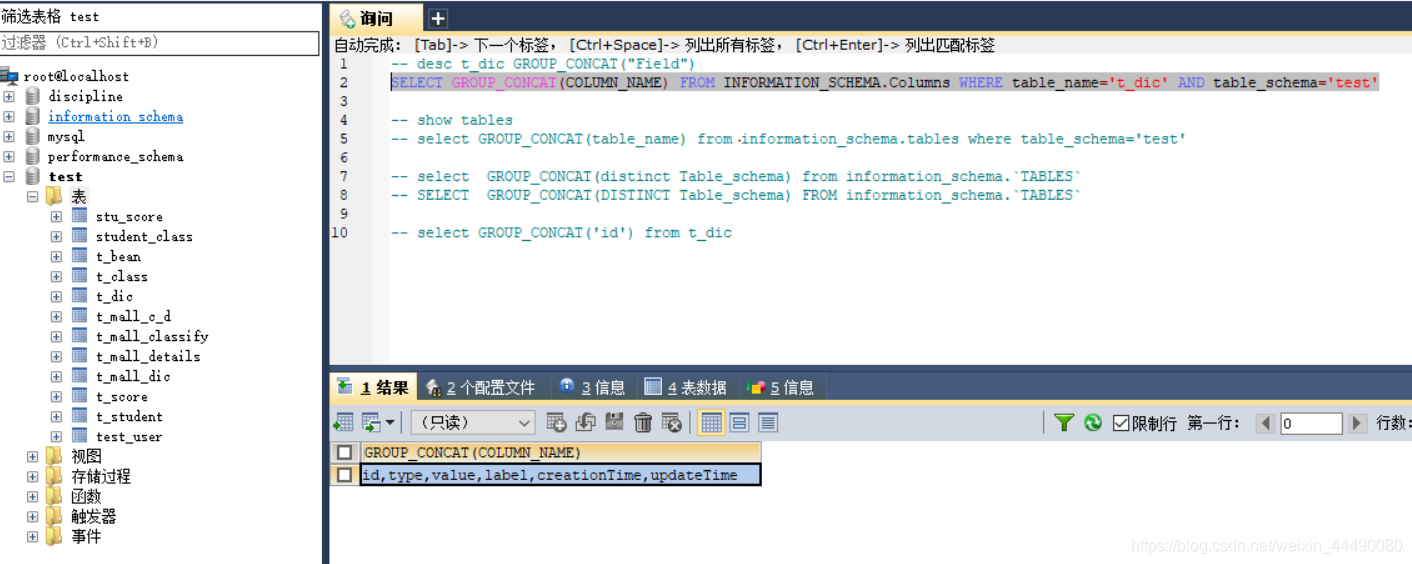Image resolution: width=1412 pixels, height=564 pixels.
Task: Expand the 事件 folder node
Action: (33, 536)
